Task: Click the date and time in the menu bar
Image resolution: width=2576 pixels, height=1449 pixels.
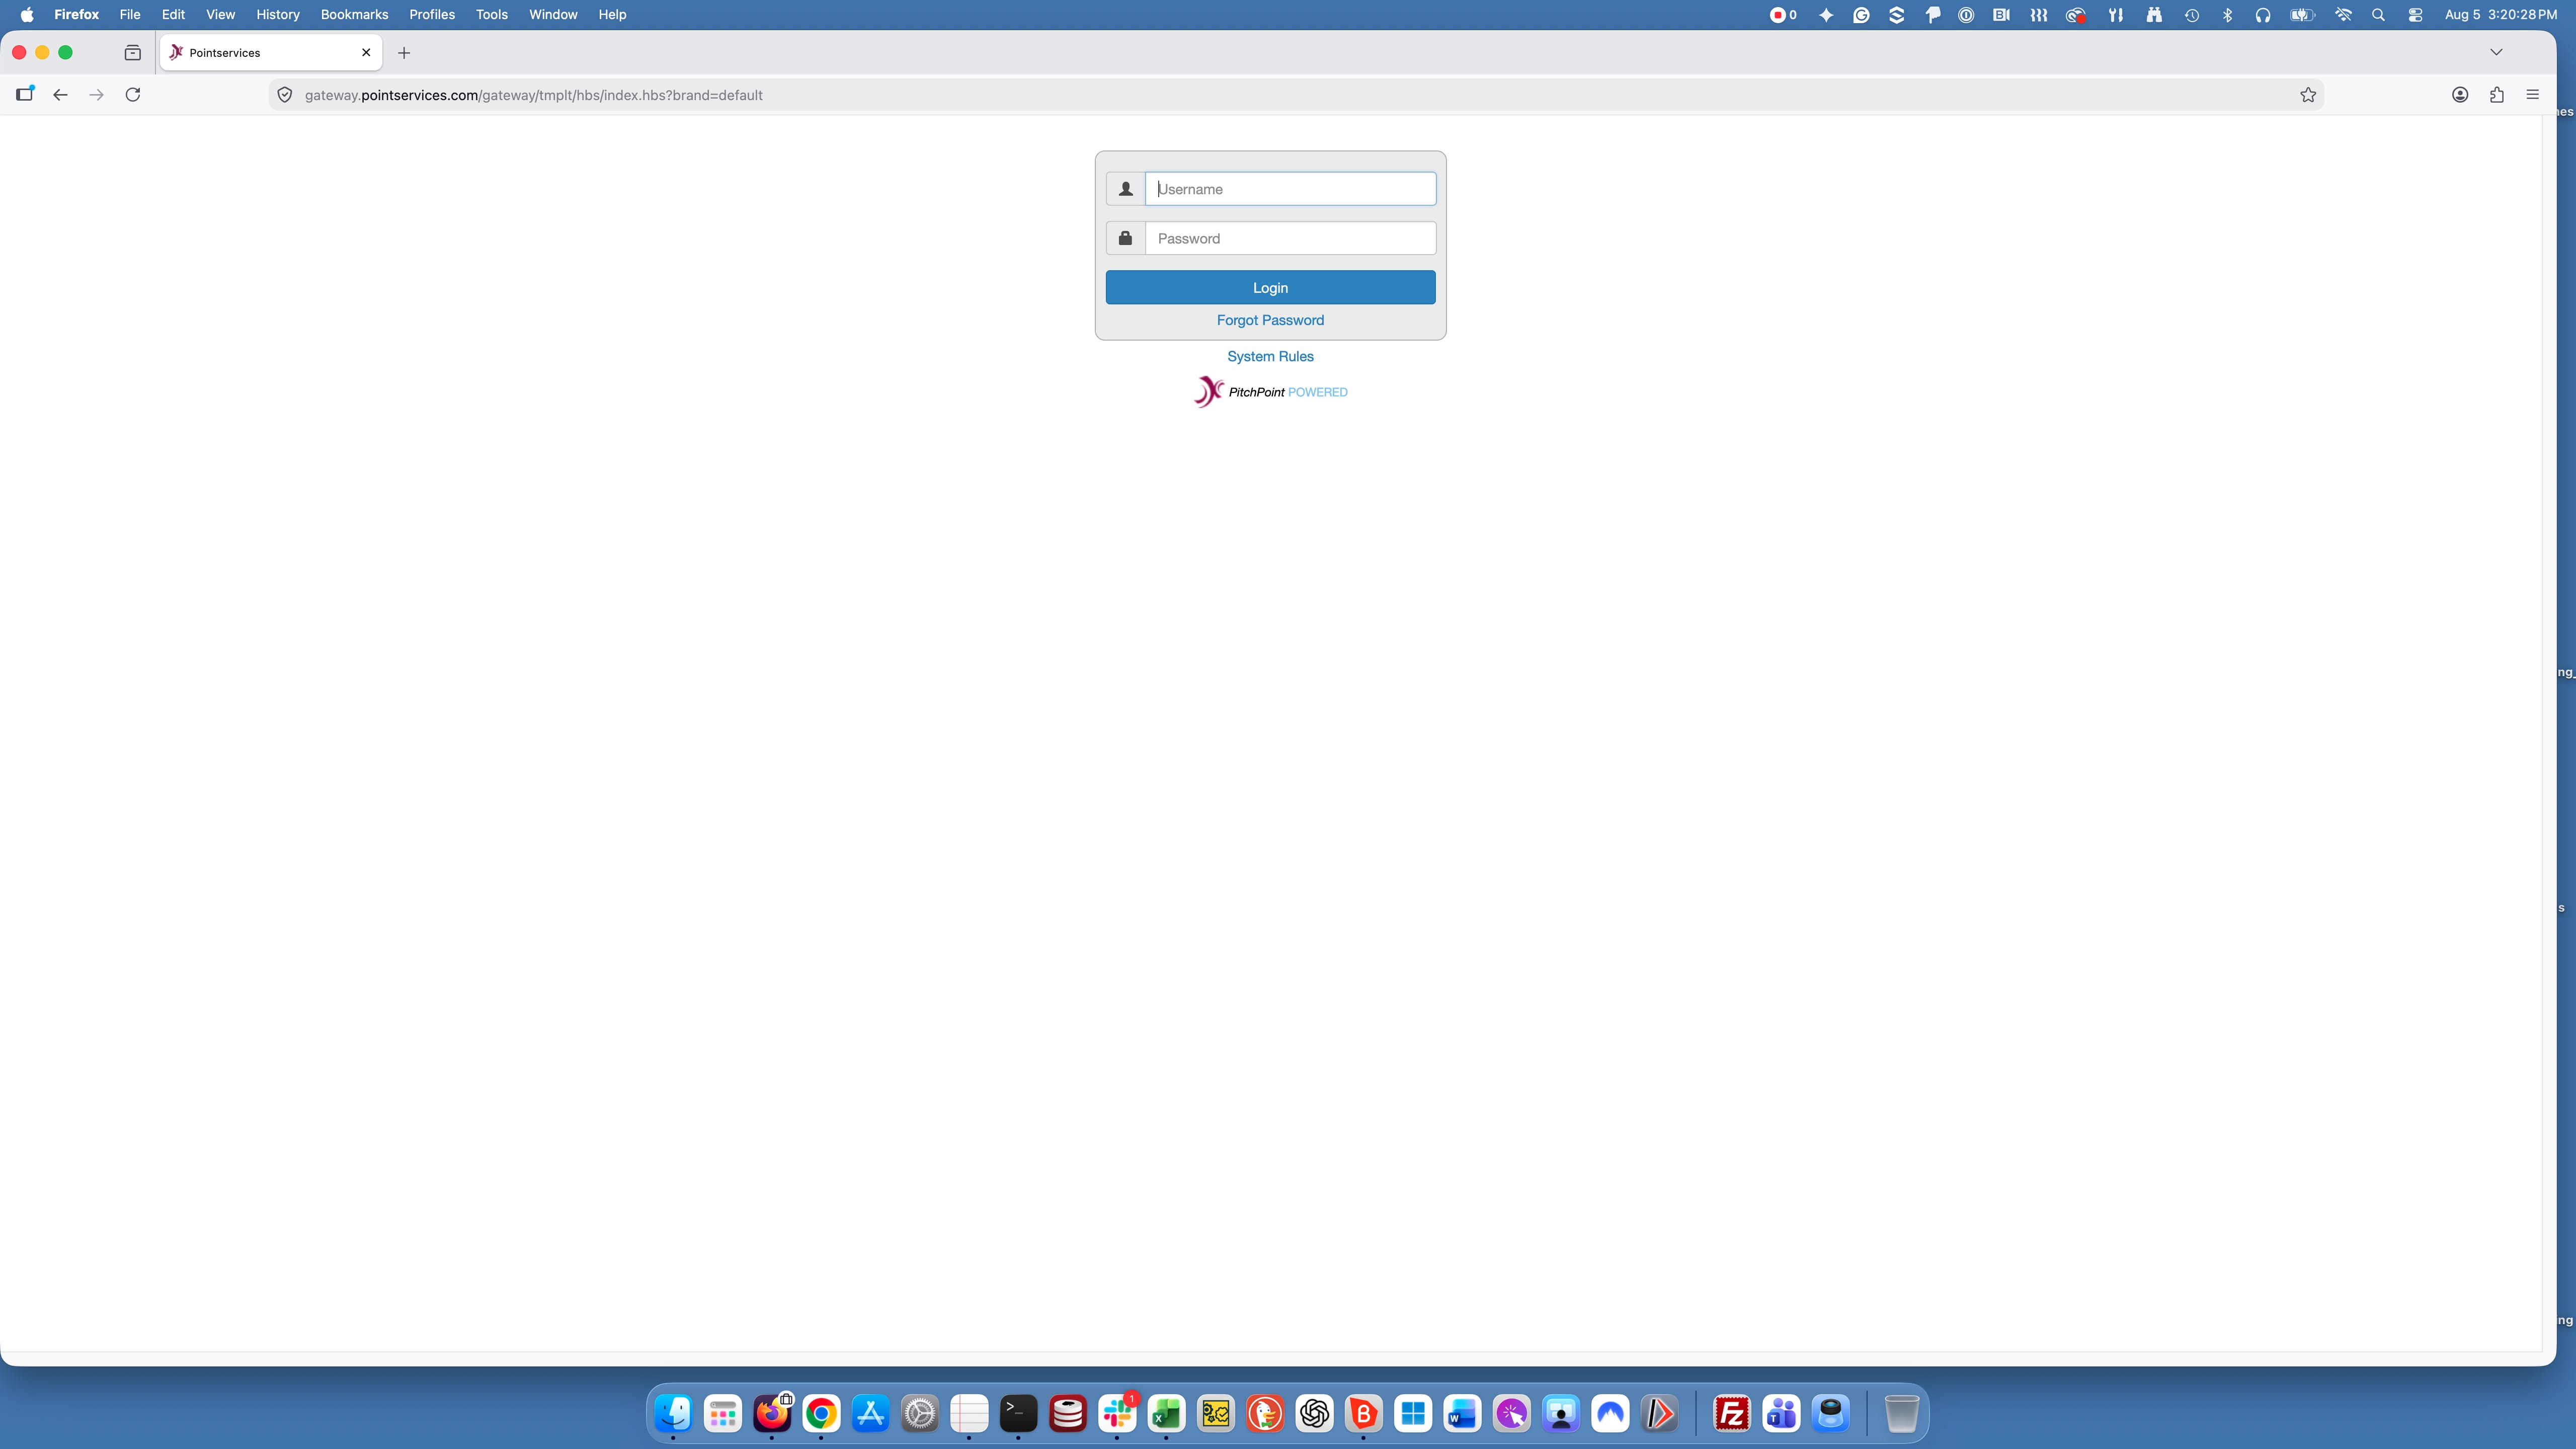Action: [2500, 15]
